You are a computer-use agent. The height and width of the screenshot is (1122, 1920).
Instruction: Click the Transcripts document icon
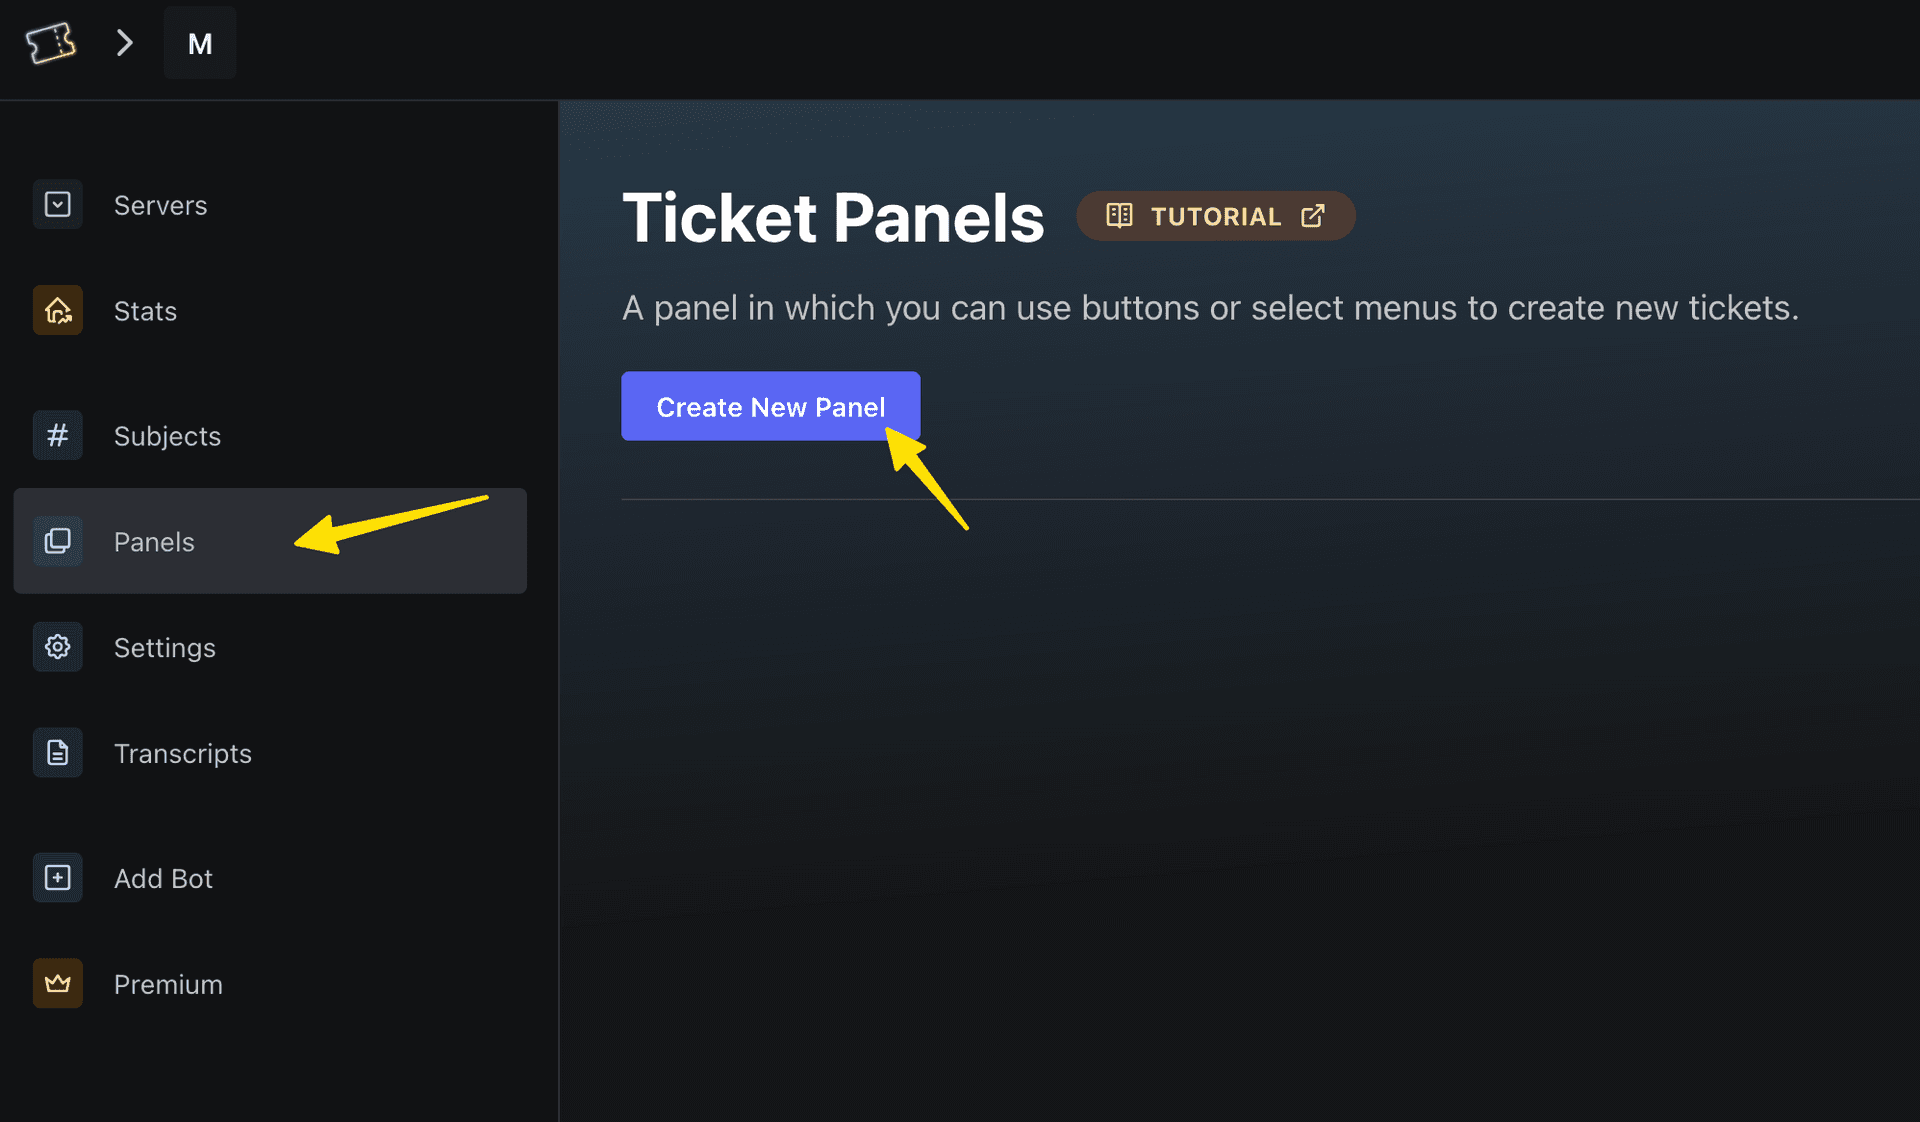coord(57,752)
